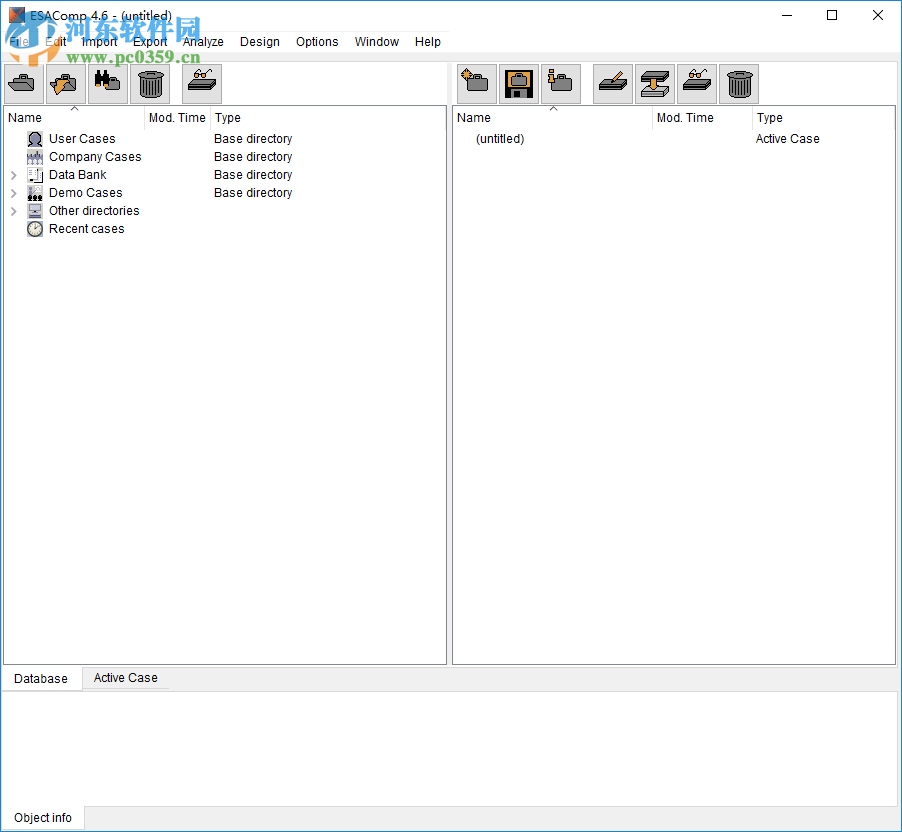Switch to the Active Case tab
Screen dimensions: 902x832
coord(125,677)
